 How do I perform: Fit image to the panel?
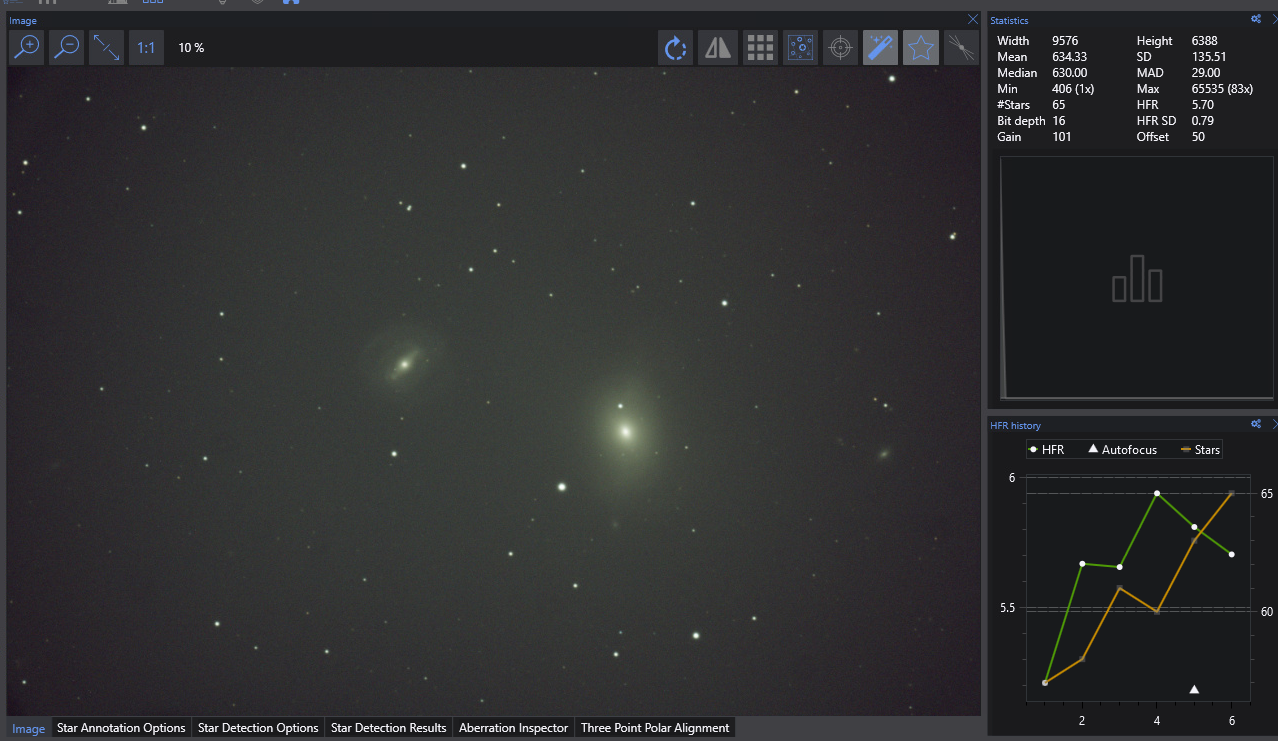tap(107, 47)
